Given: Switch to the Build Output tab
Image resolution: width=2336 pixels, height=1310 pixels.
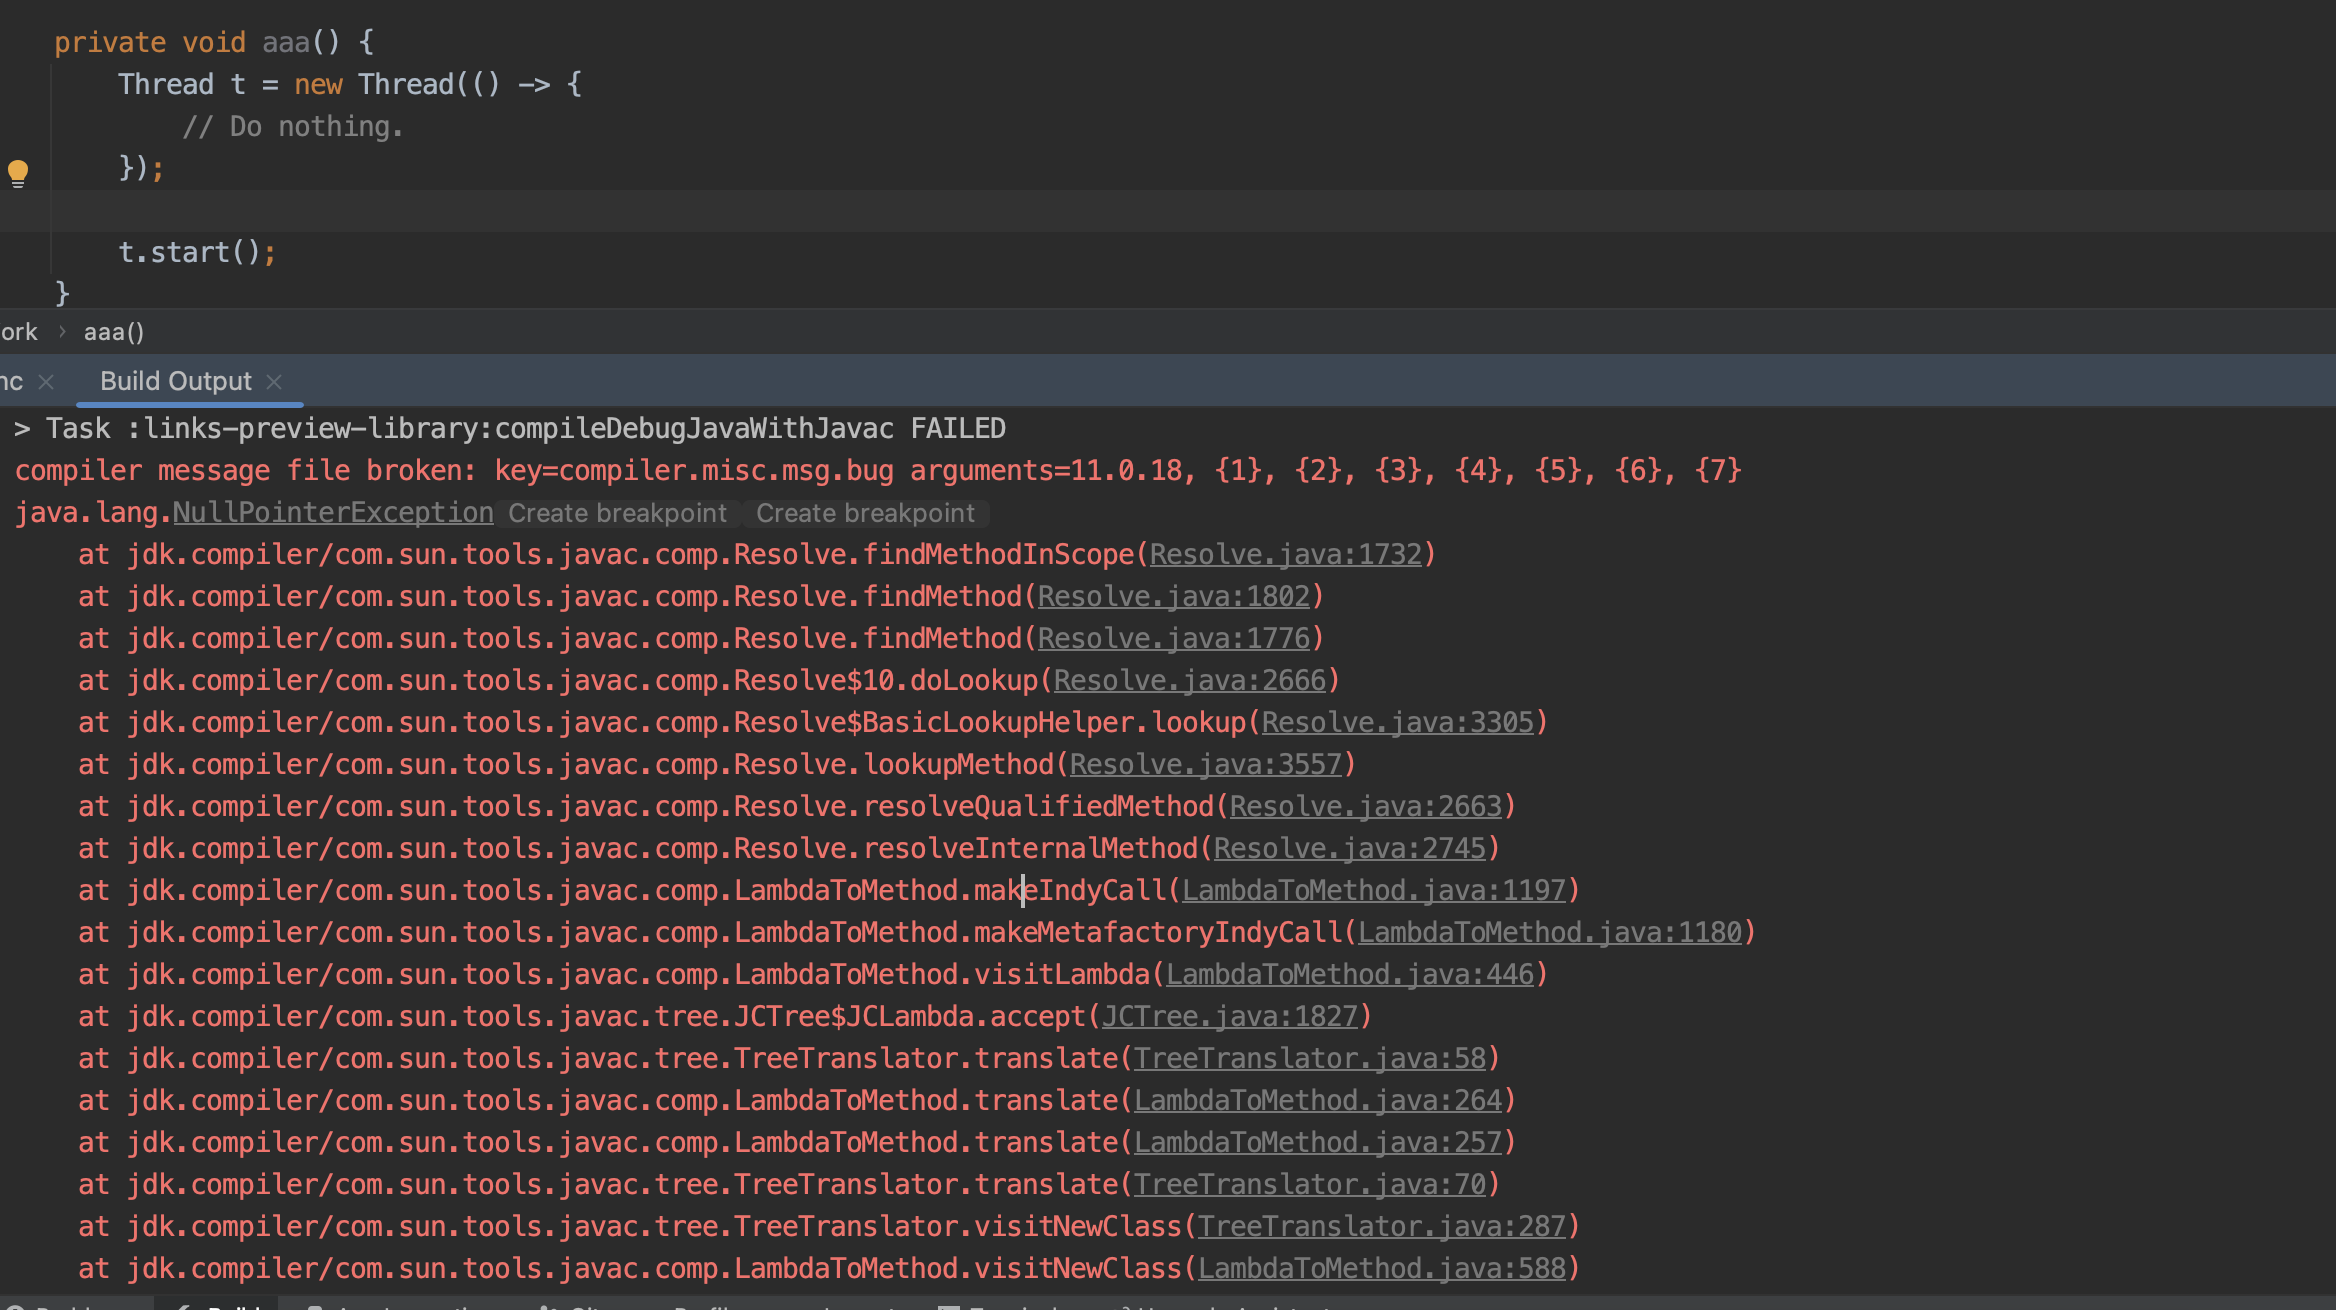Looking at the screenshot, I should (176, 382).
